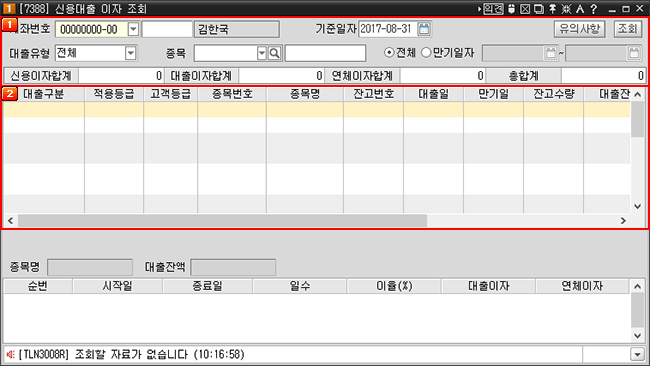This screenshot has width=650, height=366.
Task: Click the pushpin icon in title bar
Action: 553,9
